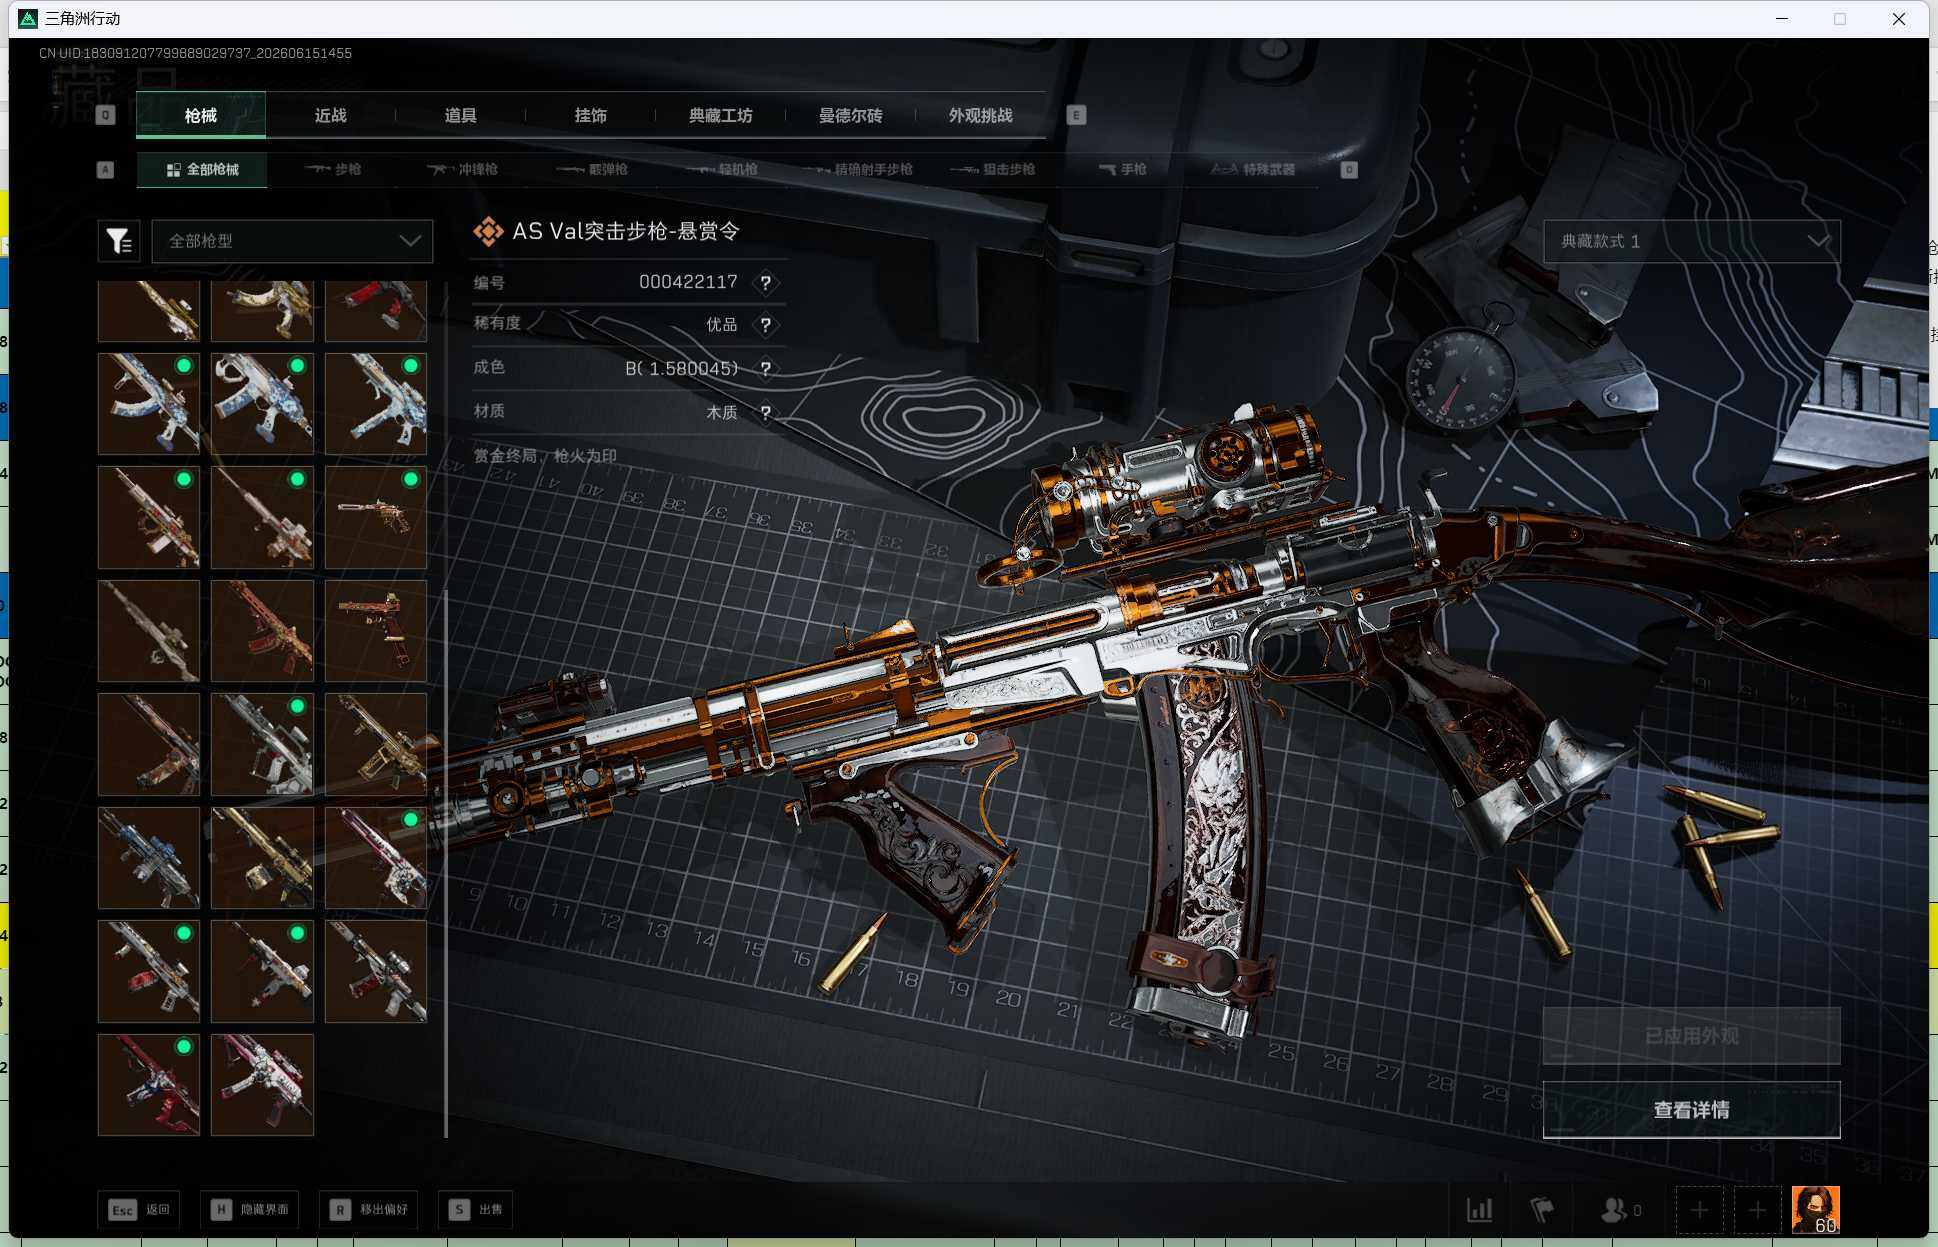Viewport: 1938px width, 1247px height.
Task: Filter by 精确射手步枪 category
Action: tap(859, 170)
